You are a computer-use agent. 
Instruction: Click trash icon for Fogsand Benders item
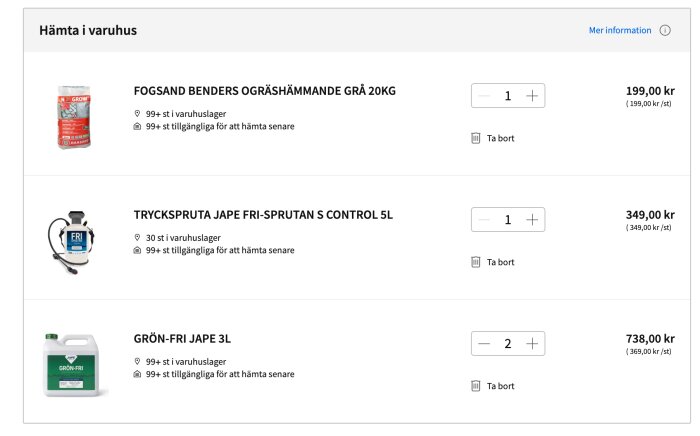coord(475,138)
